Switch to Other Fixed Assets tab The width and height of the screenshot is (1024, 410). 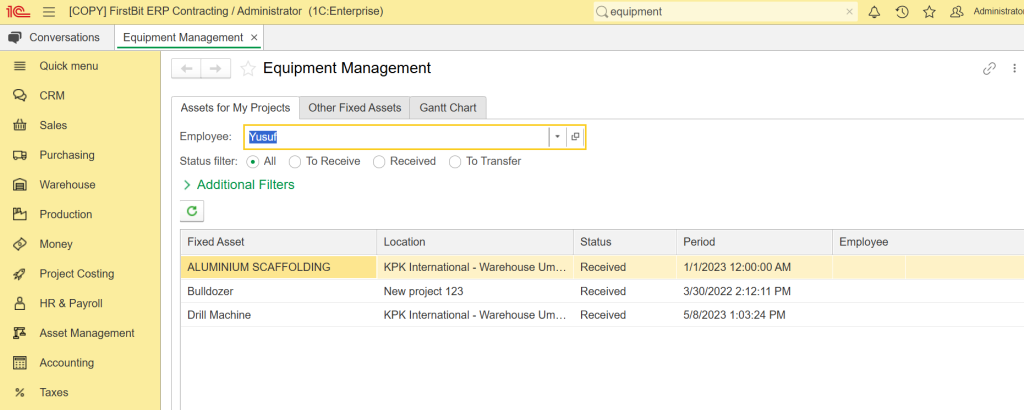pyautogui.click(x=355, y=108)
